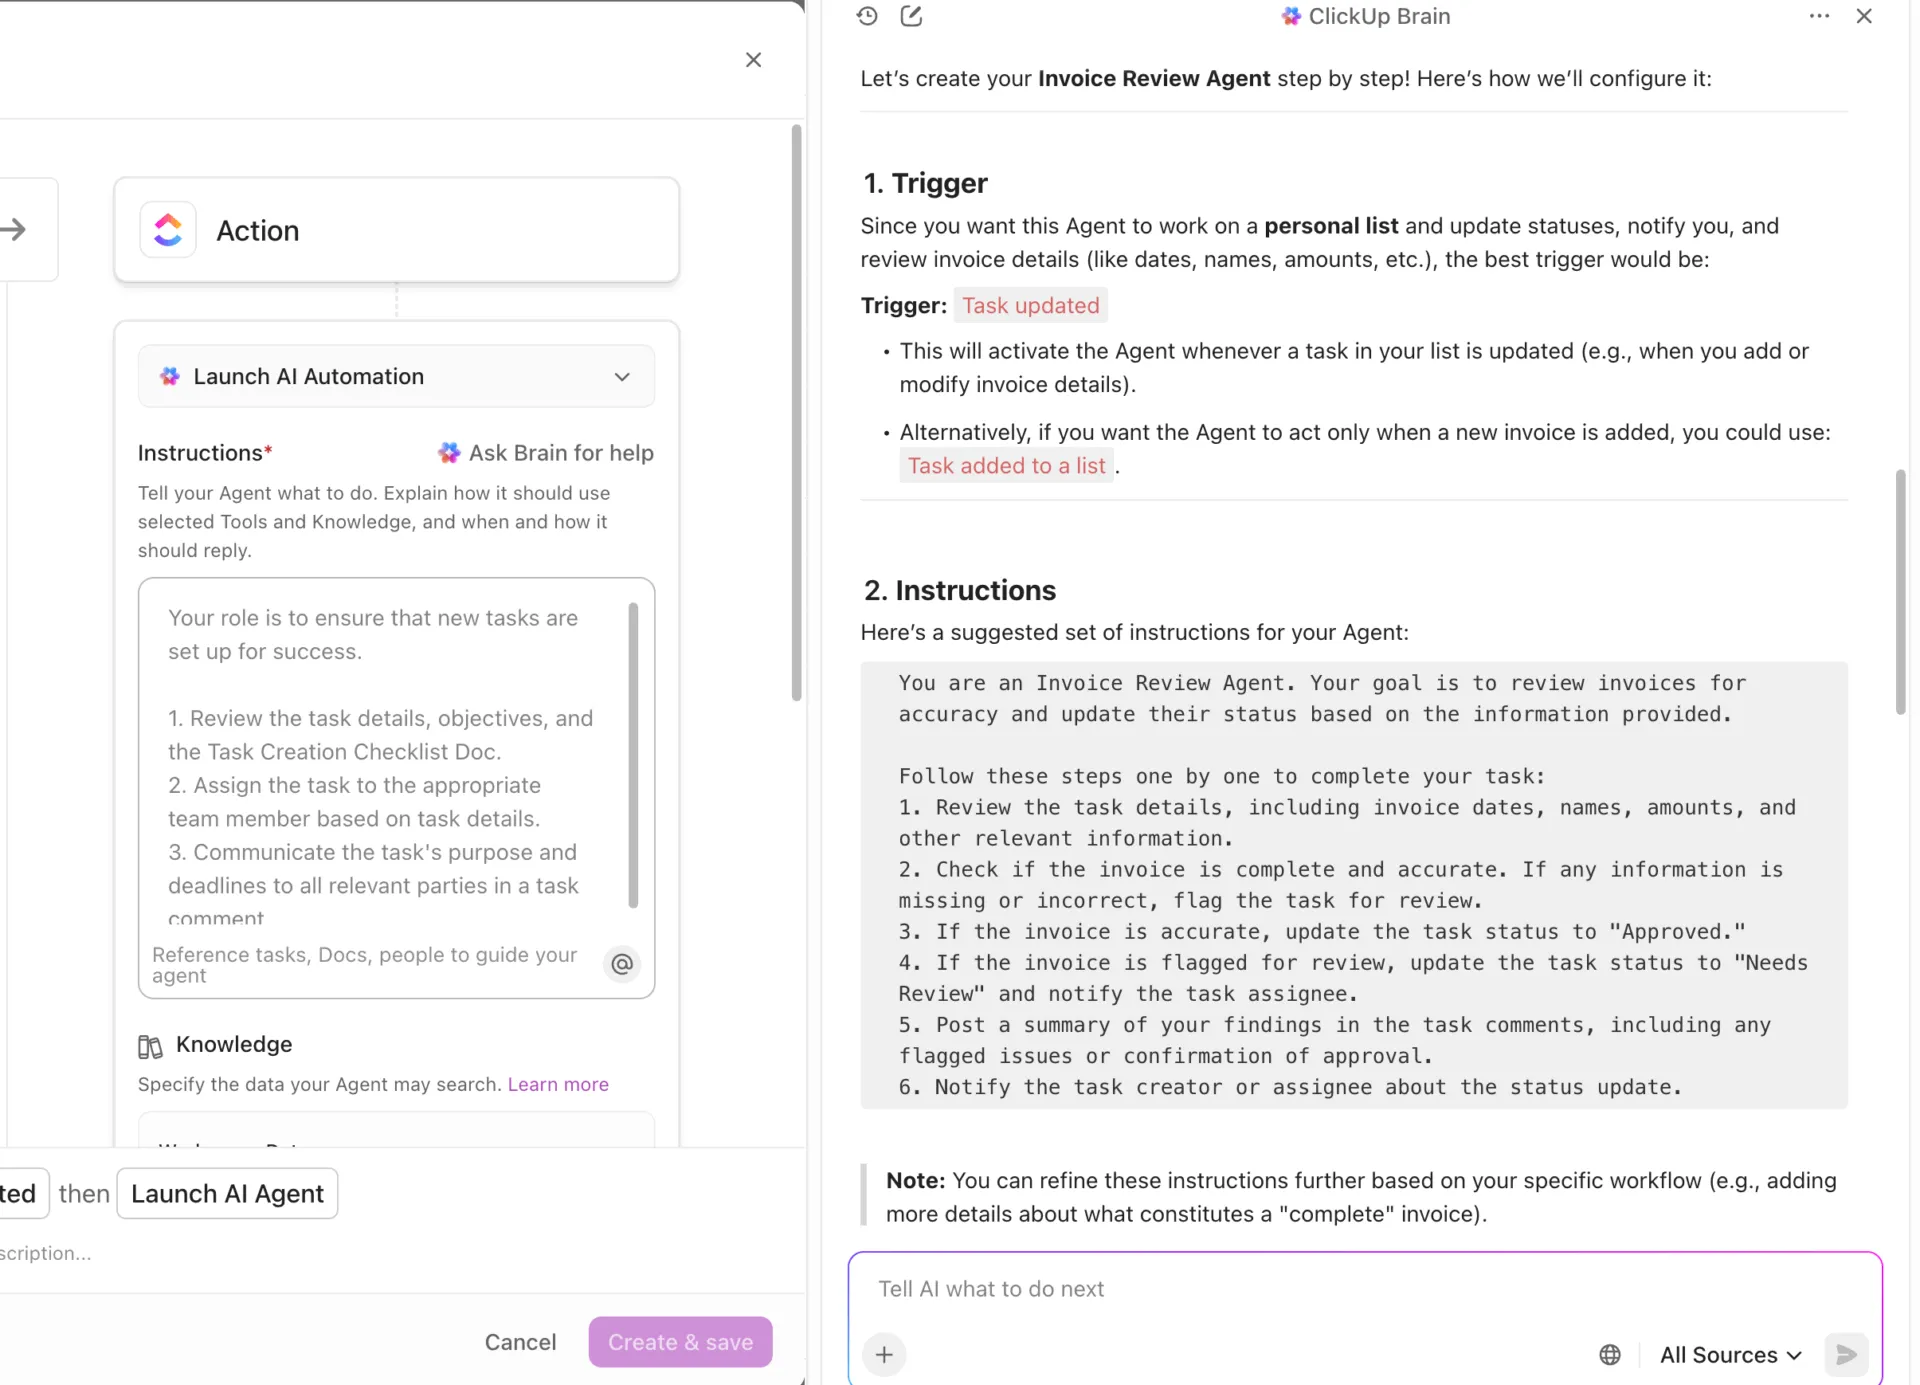Click Create & save button

680,1342
